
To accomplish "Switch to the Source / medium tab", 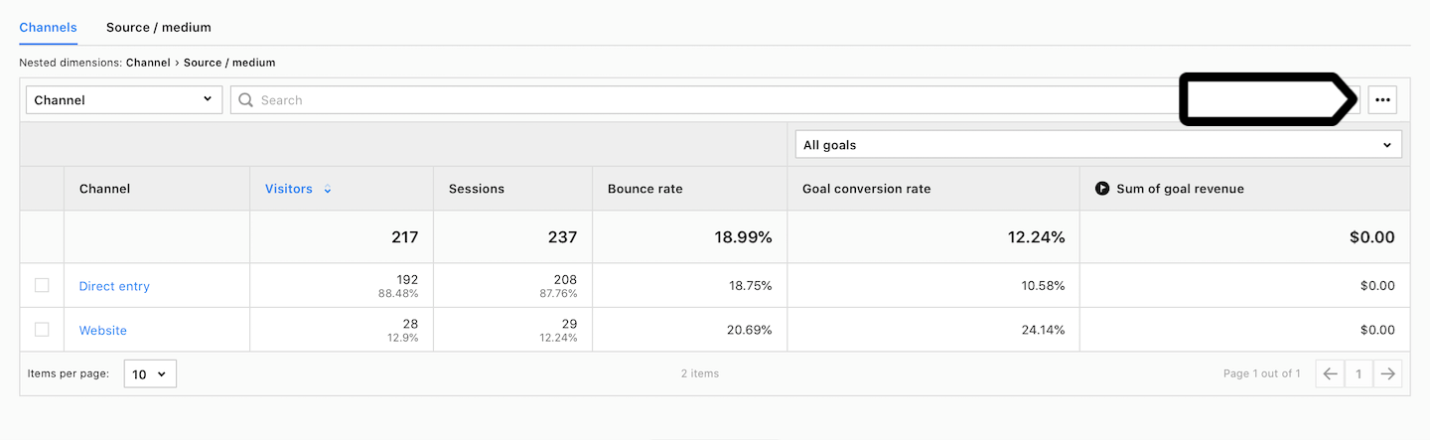I will coord(158,27).
